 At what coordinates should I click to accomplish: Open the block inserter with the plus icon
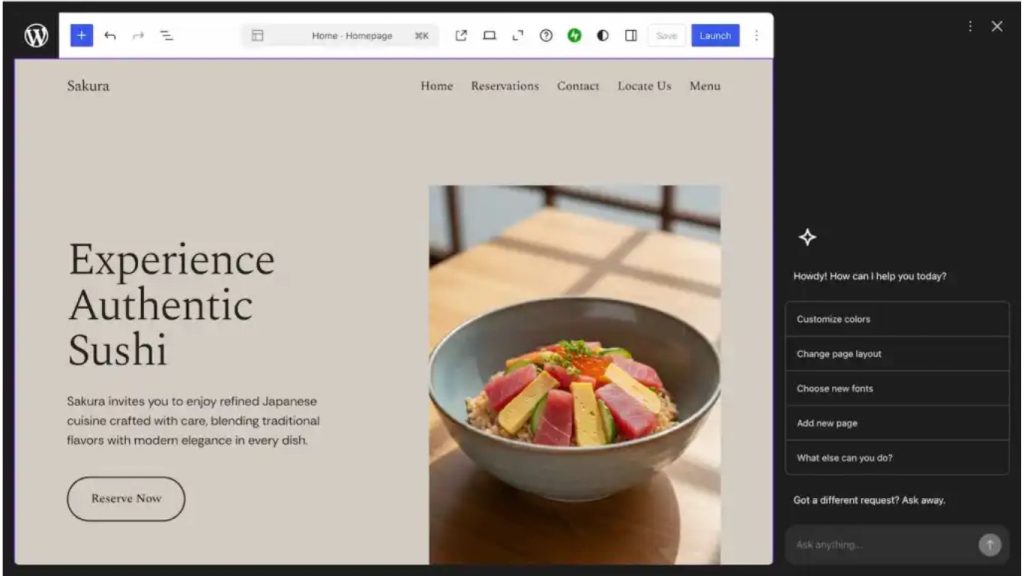tap(81, 35)
